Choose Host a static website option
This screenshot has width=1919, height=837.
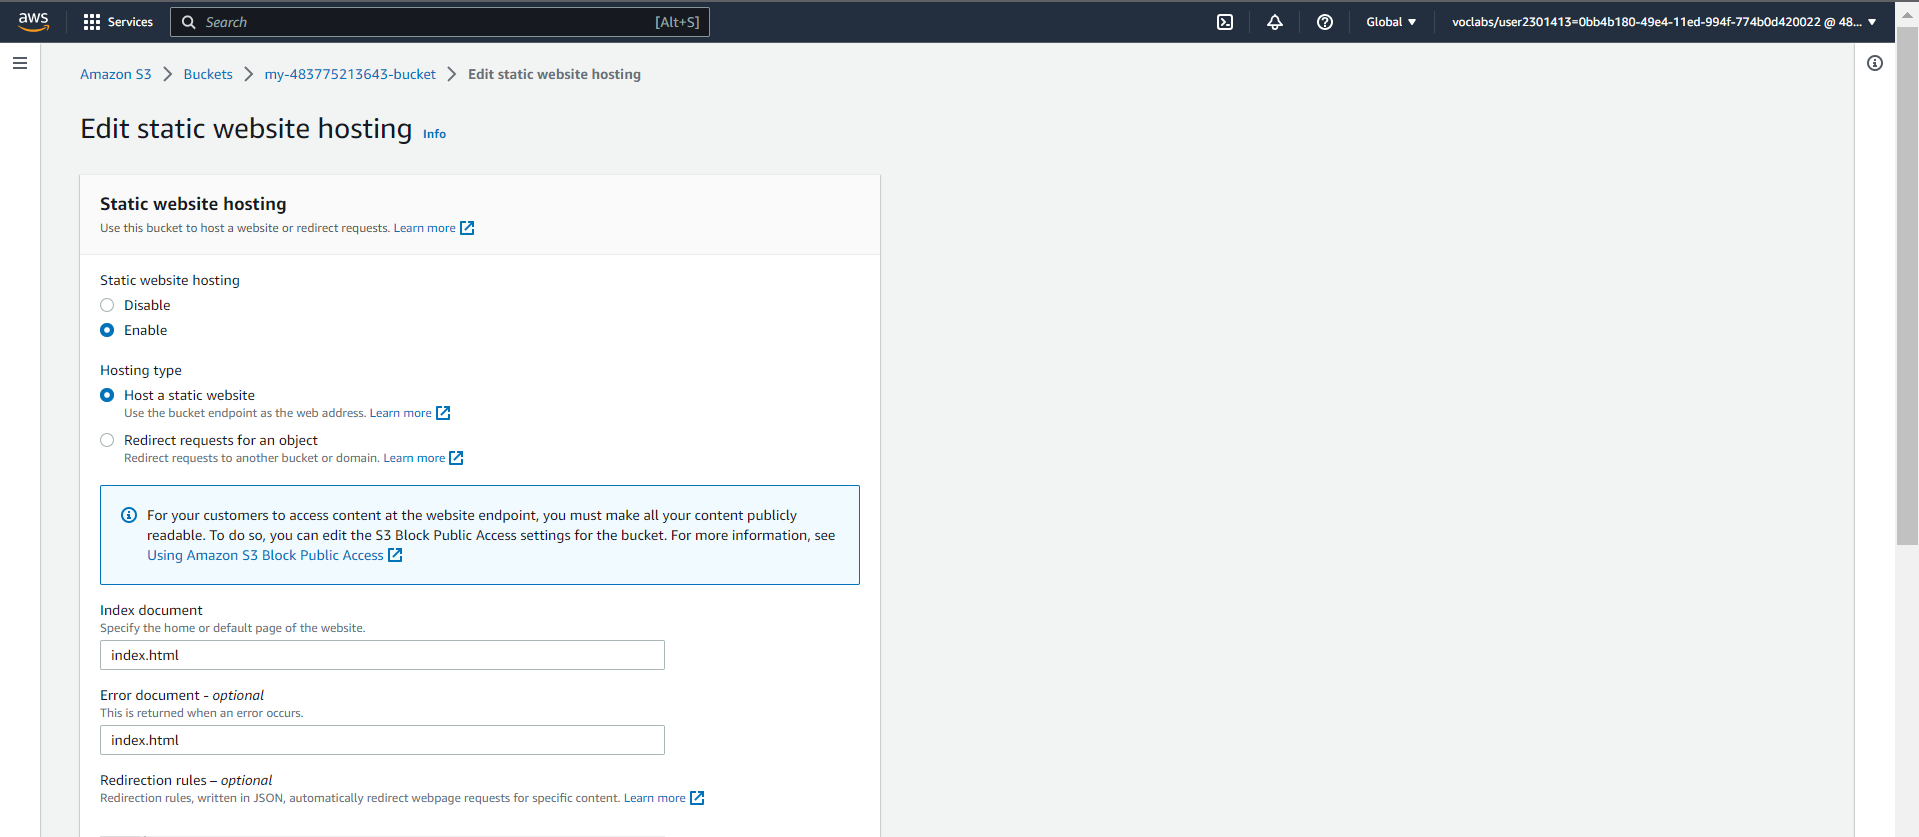pos(107,395)
